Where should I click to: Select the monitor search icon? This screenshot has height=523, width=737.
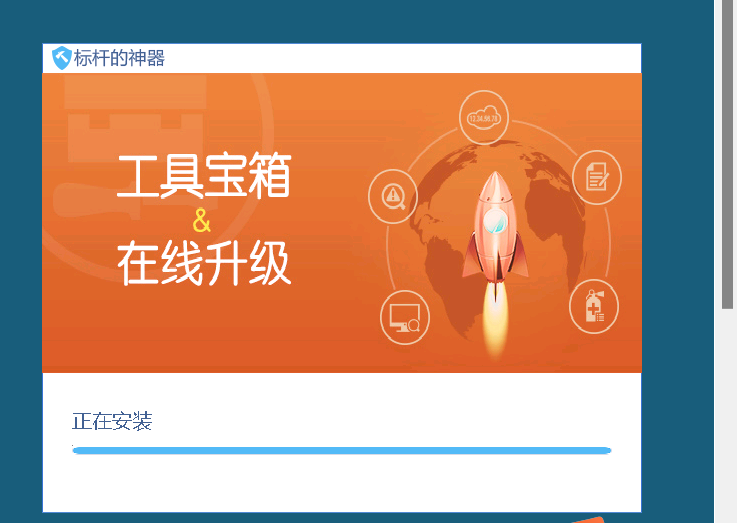point(405,317)
